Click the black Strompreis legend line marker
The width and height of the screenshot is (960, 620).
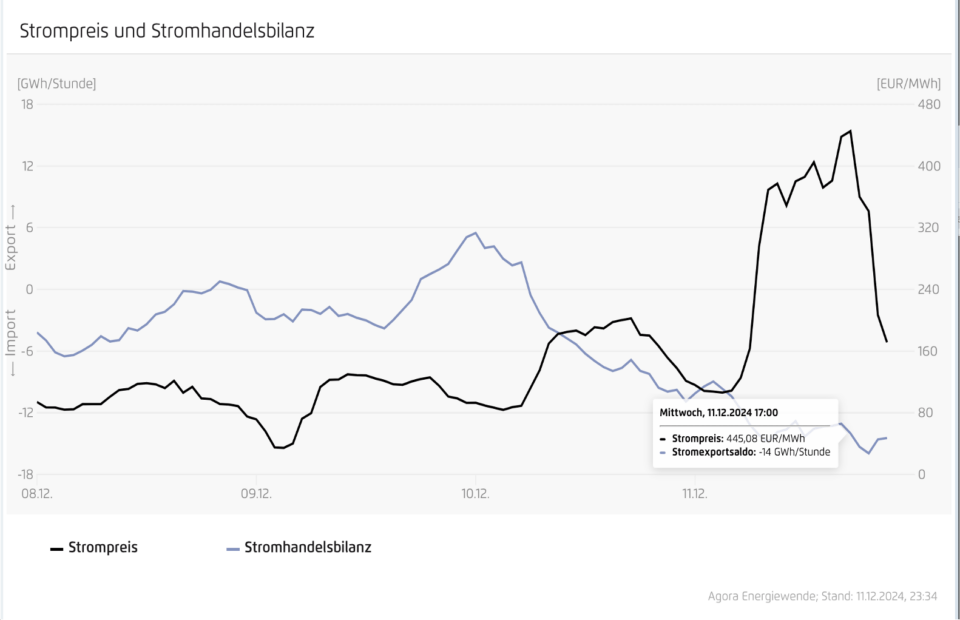point(56,548)
